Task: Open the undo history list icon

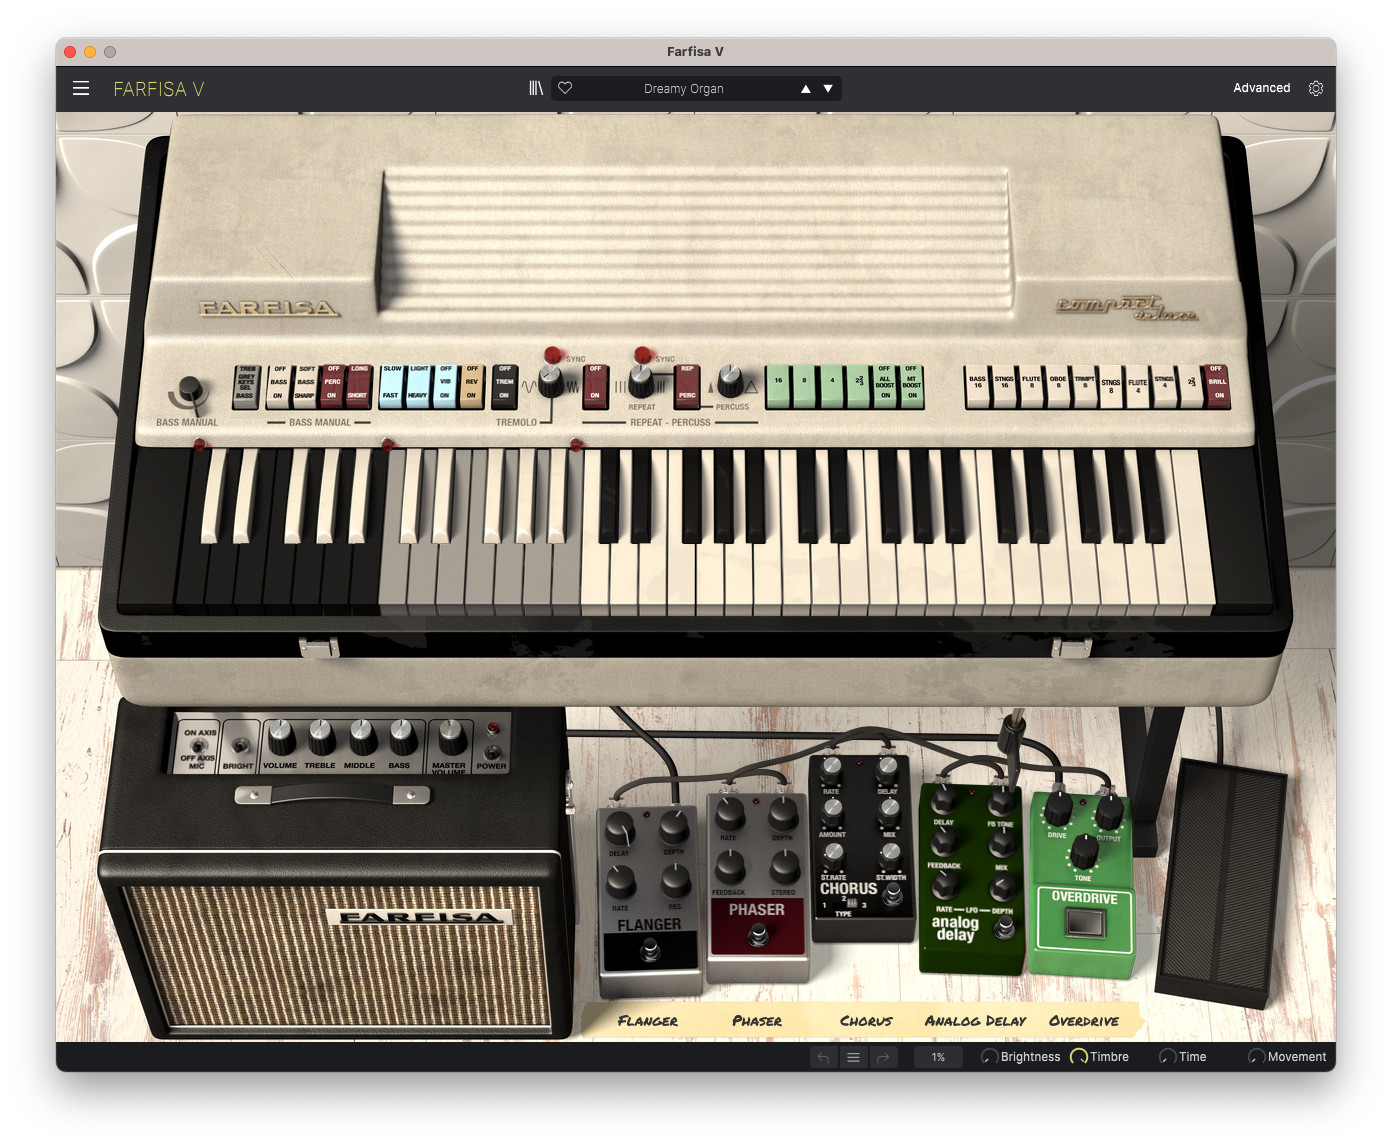Action: pyautogui.click(x=853, y=1057)
